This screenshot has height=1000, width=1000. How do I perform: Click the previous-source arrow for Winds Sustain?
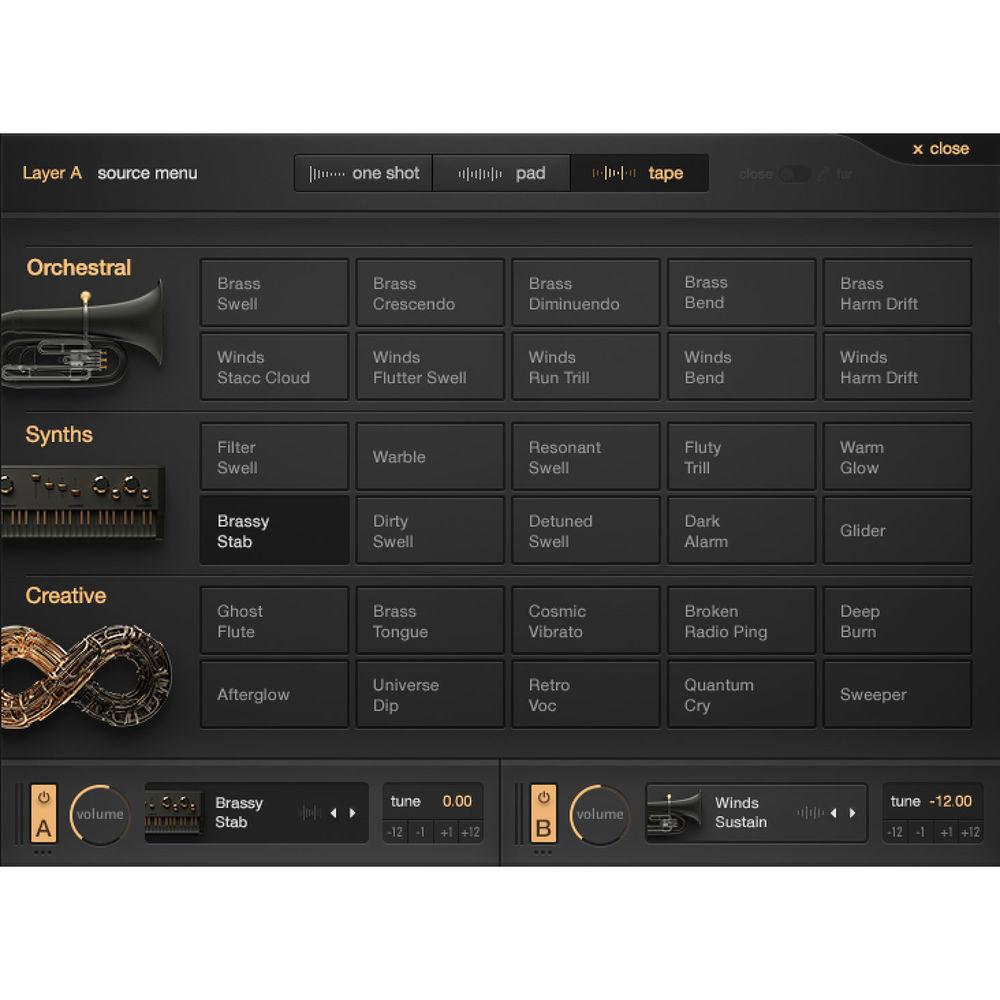pyautogui.click(x=833, y=813)
